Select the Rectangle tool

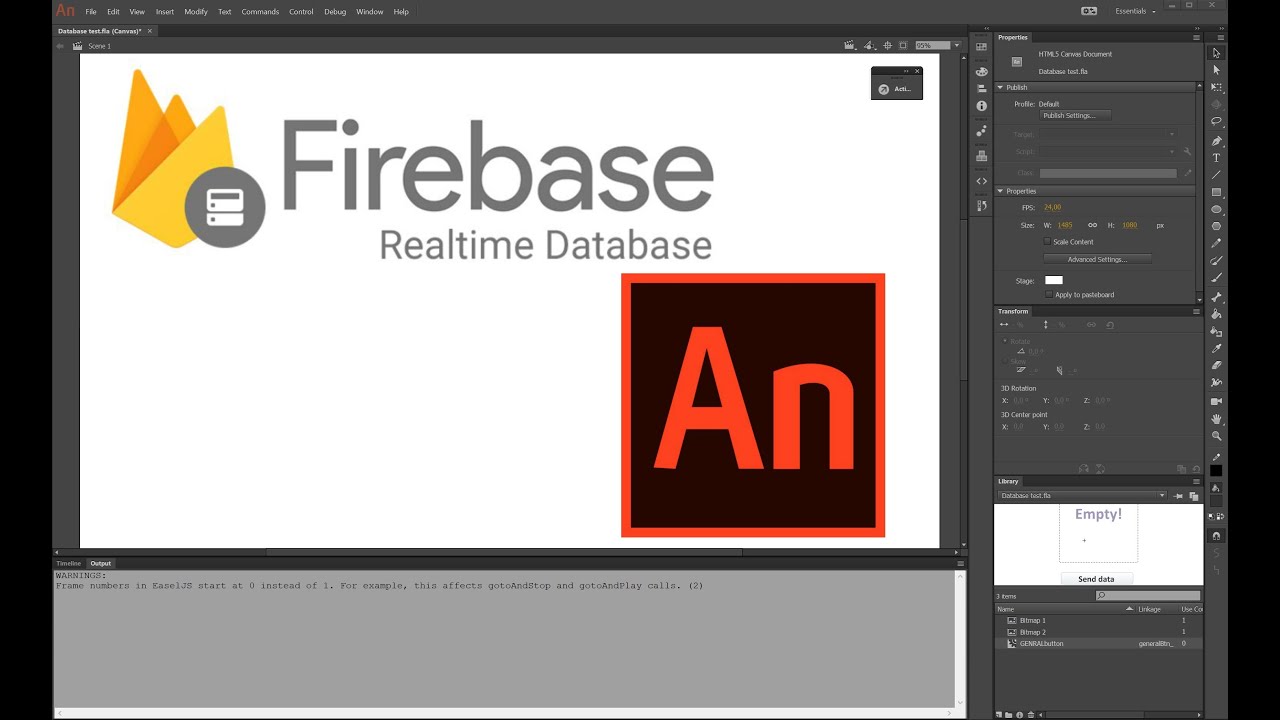coord(1216,192)
